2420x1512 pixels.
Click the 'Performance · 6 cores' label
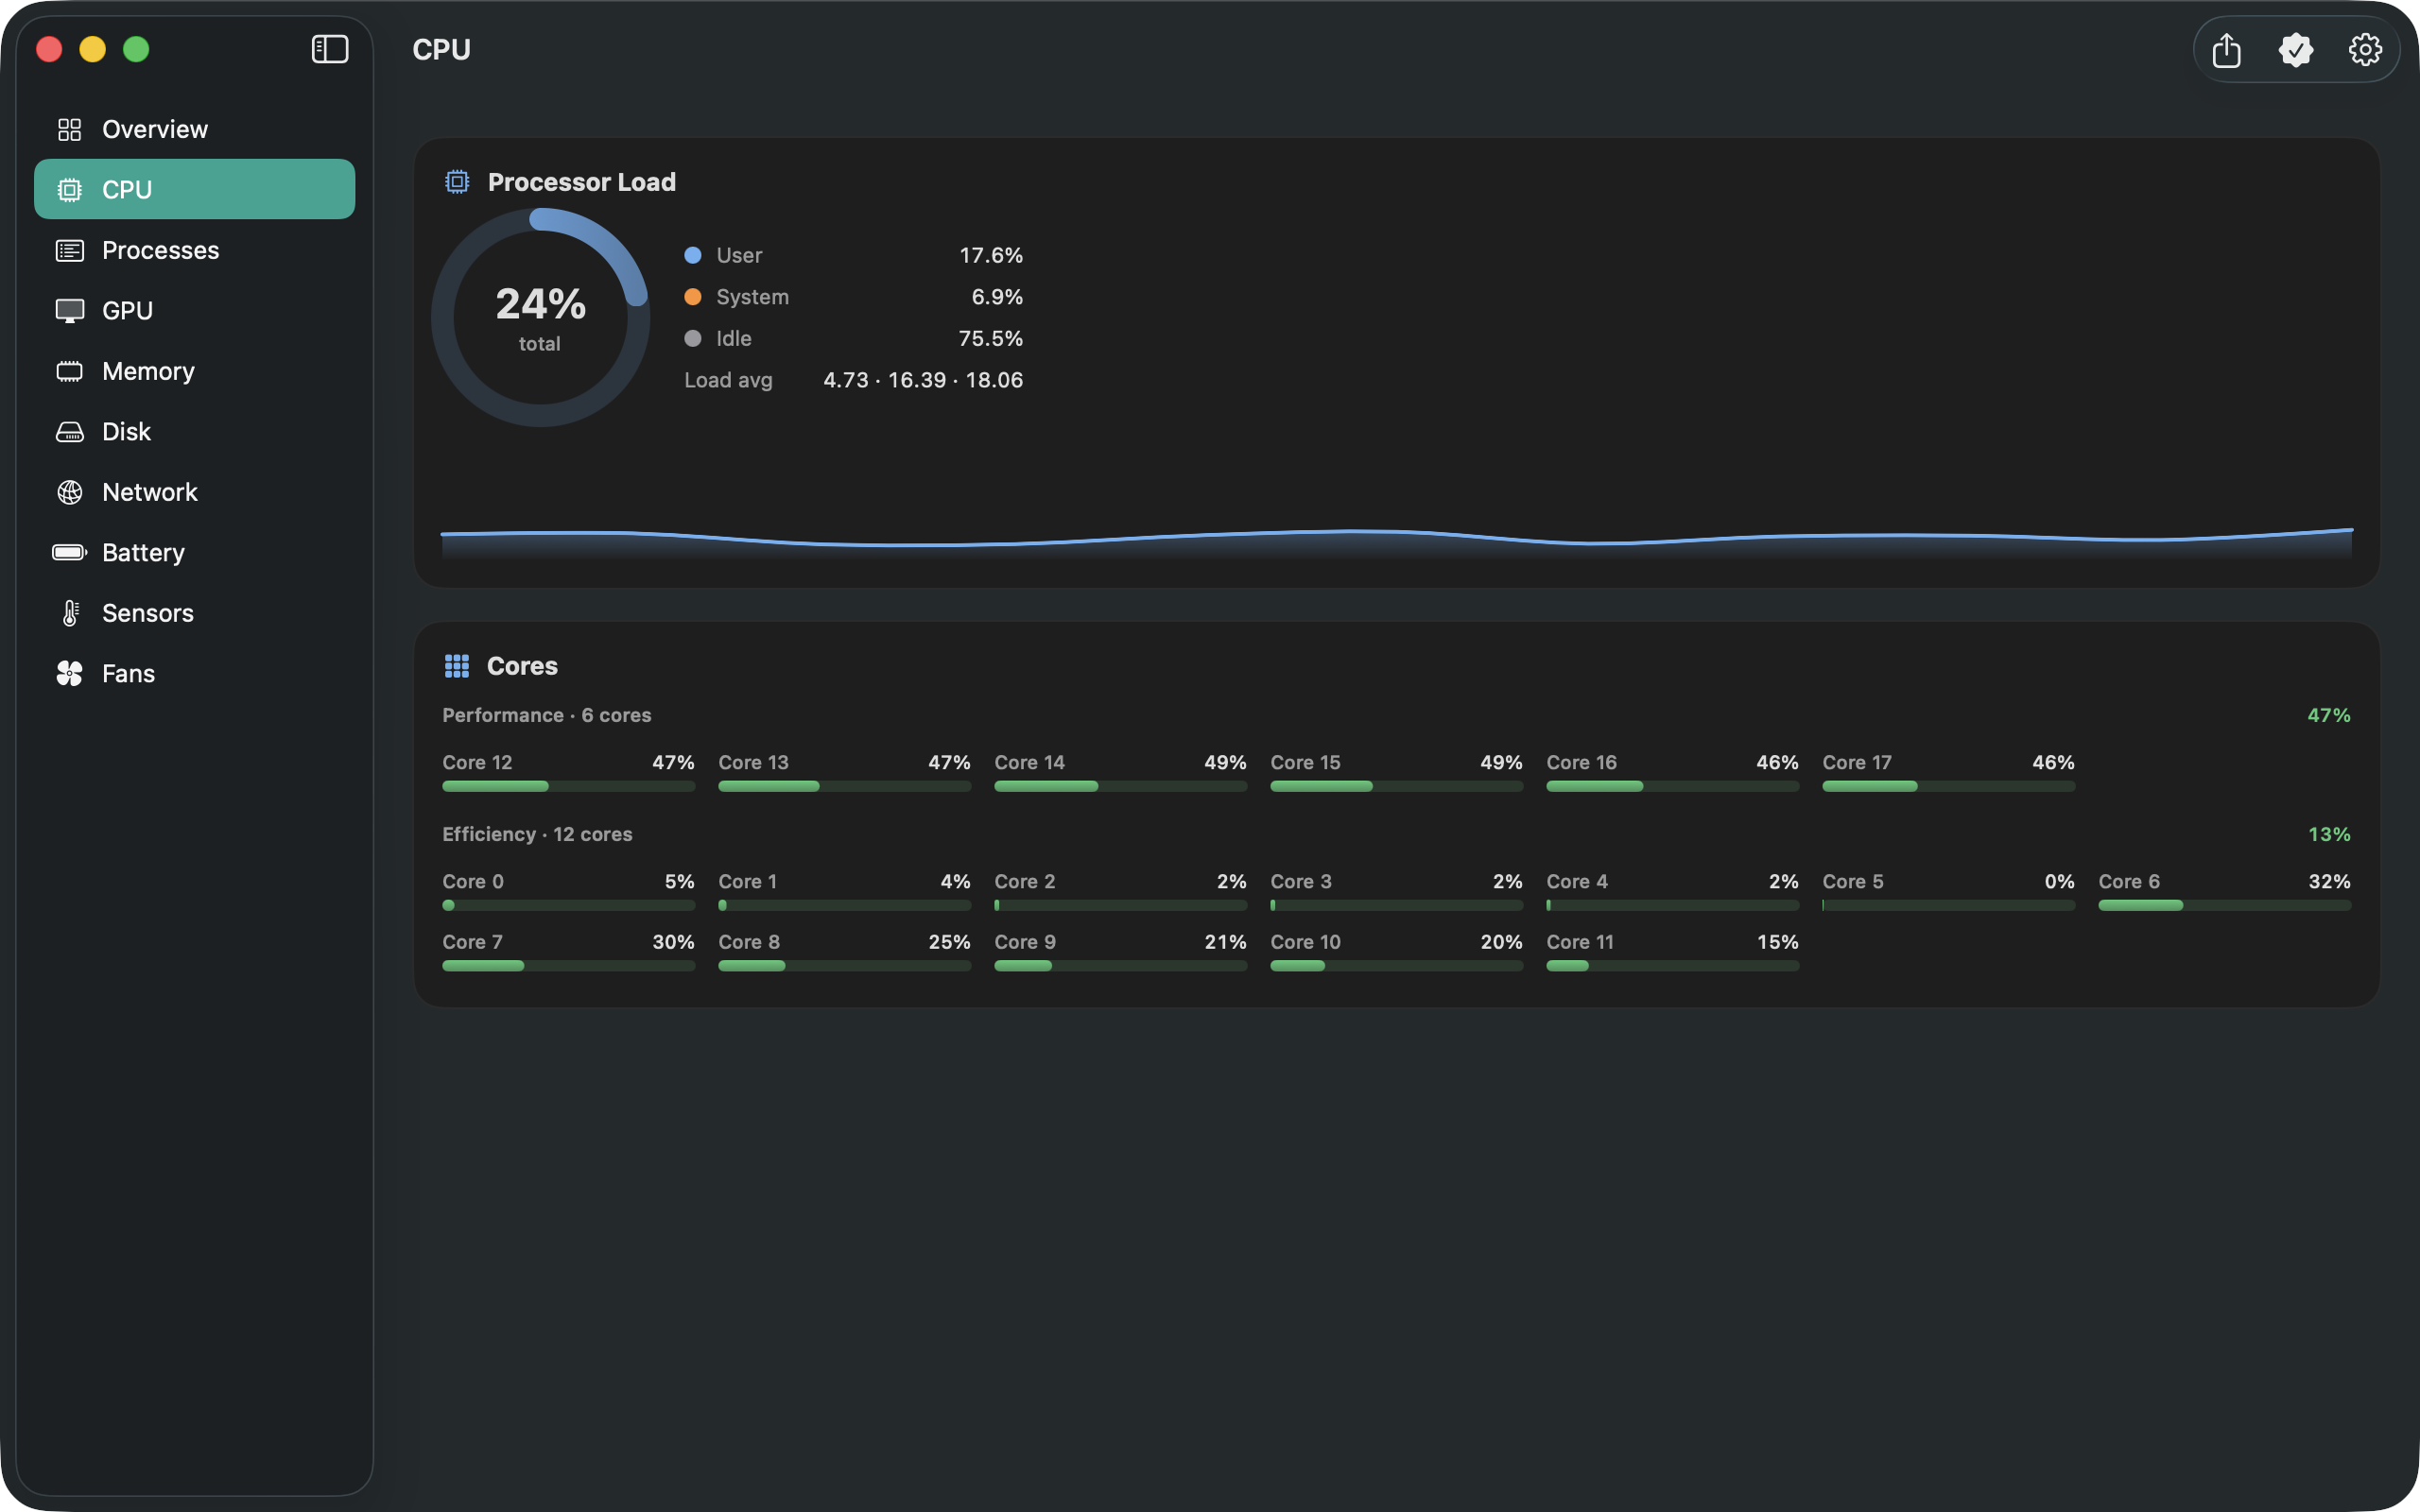pyautogui.click(x=546, y=715)
